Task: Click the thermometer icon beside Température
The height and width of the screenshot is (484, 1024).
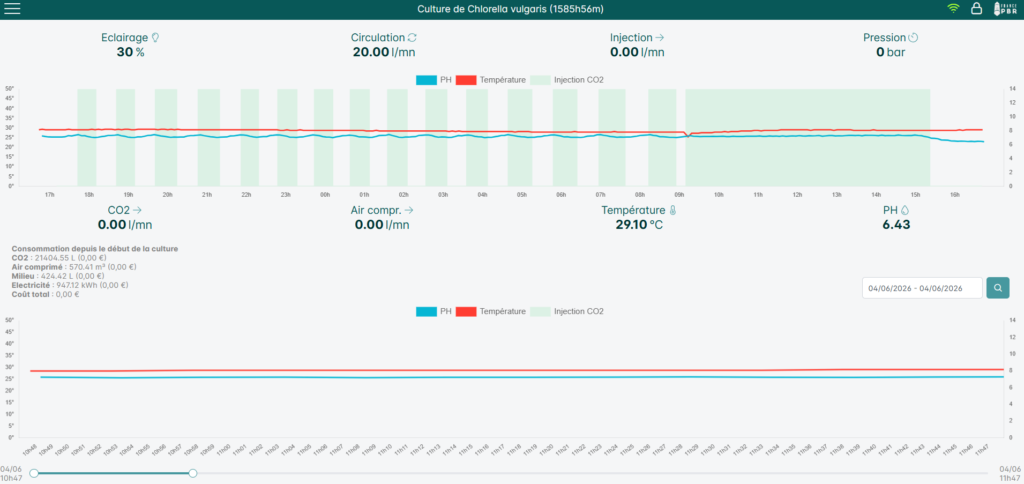Action: pyautogui.click(x=673, y=210)
